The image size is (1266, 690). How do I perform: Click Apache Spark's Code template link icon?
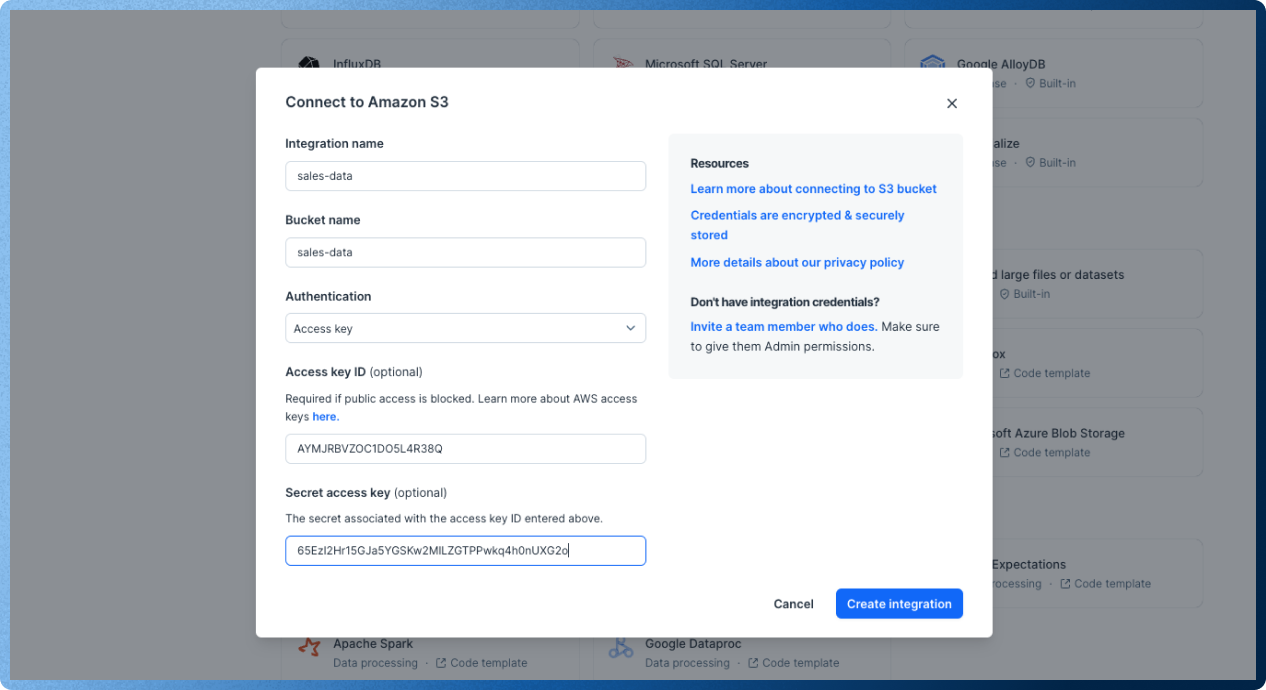[x=441, y=663]
